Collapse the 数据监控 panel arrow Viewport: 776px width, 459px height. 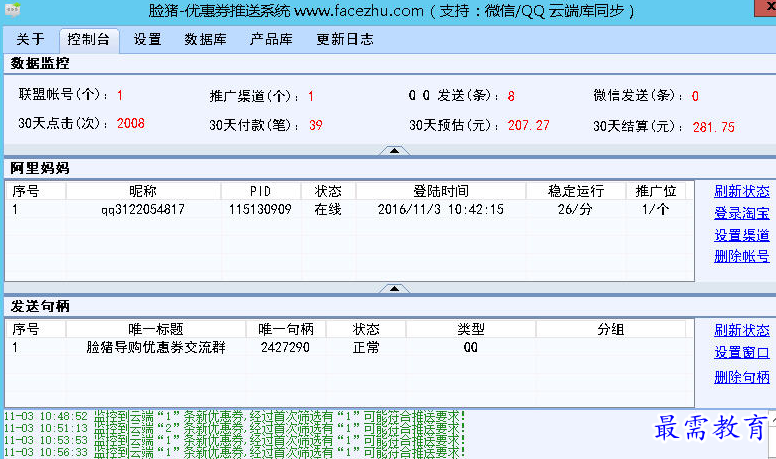coord(394,151)
